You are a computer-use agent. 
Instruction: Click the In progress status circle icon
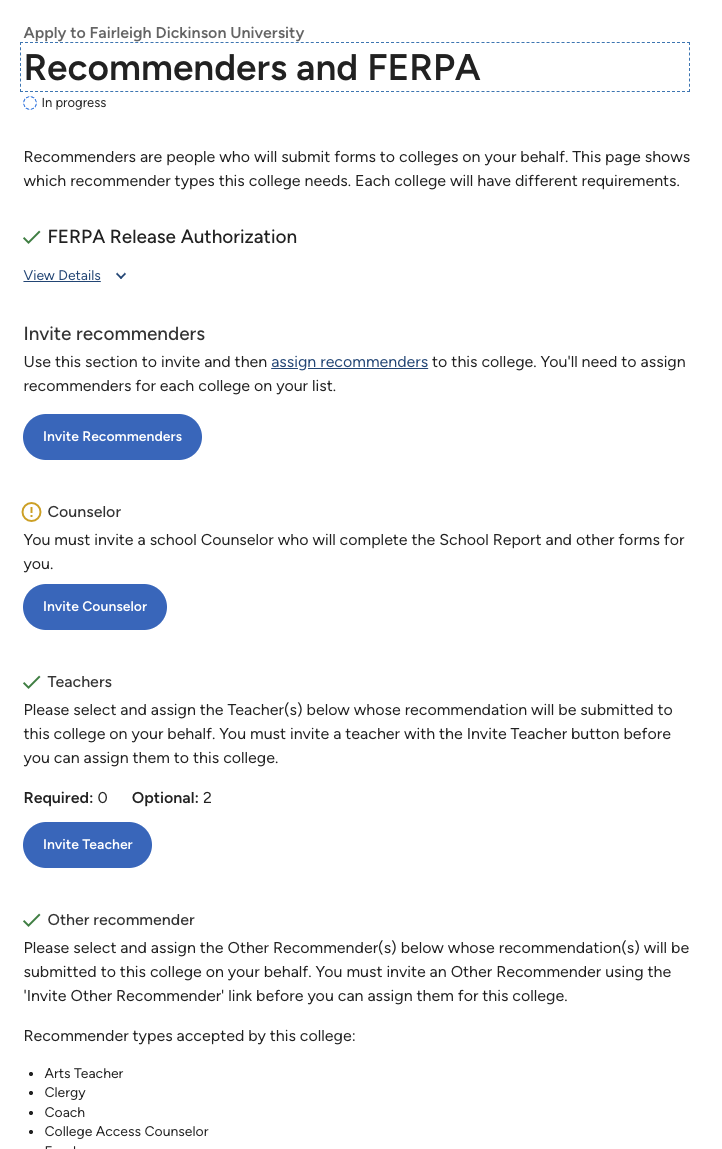(x=30, y=103)
